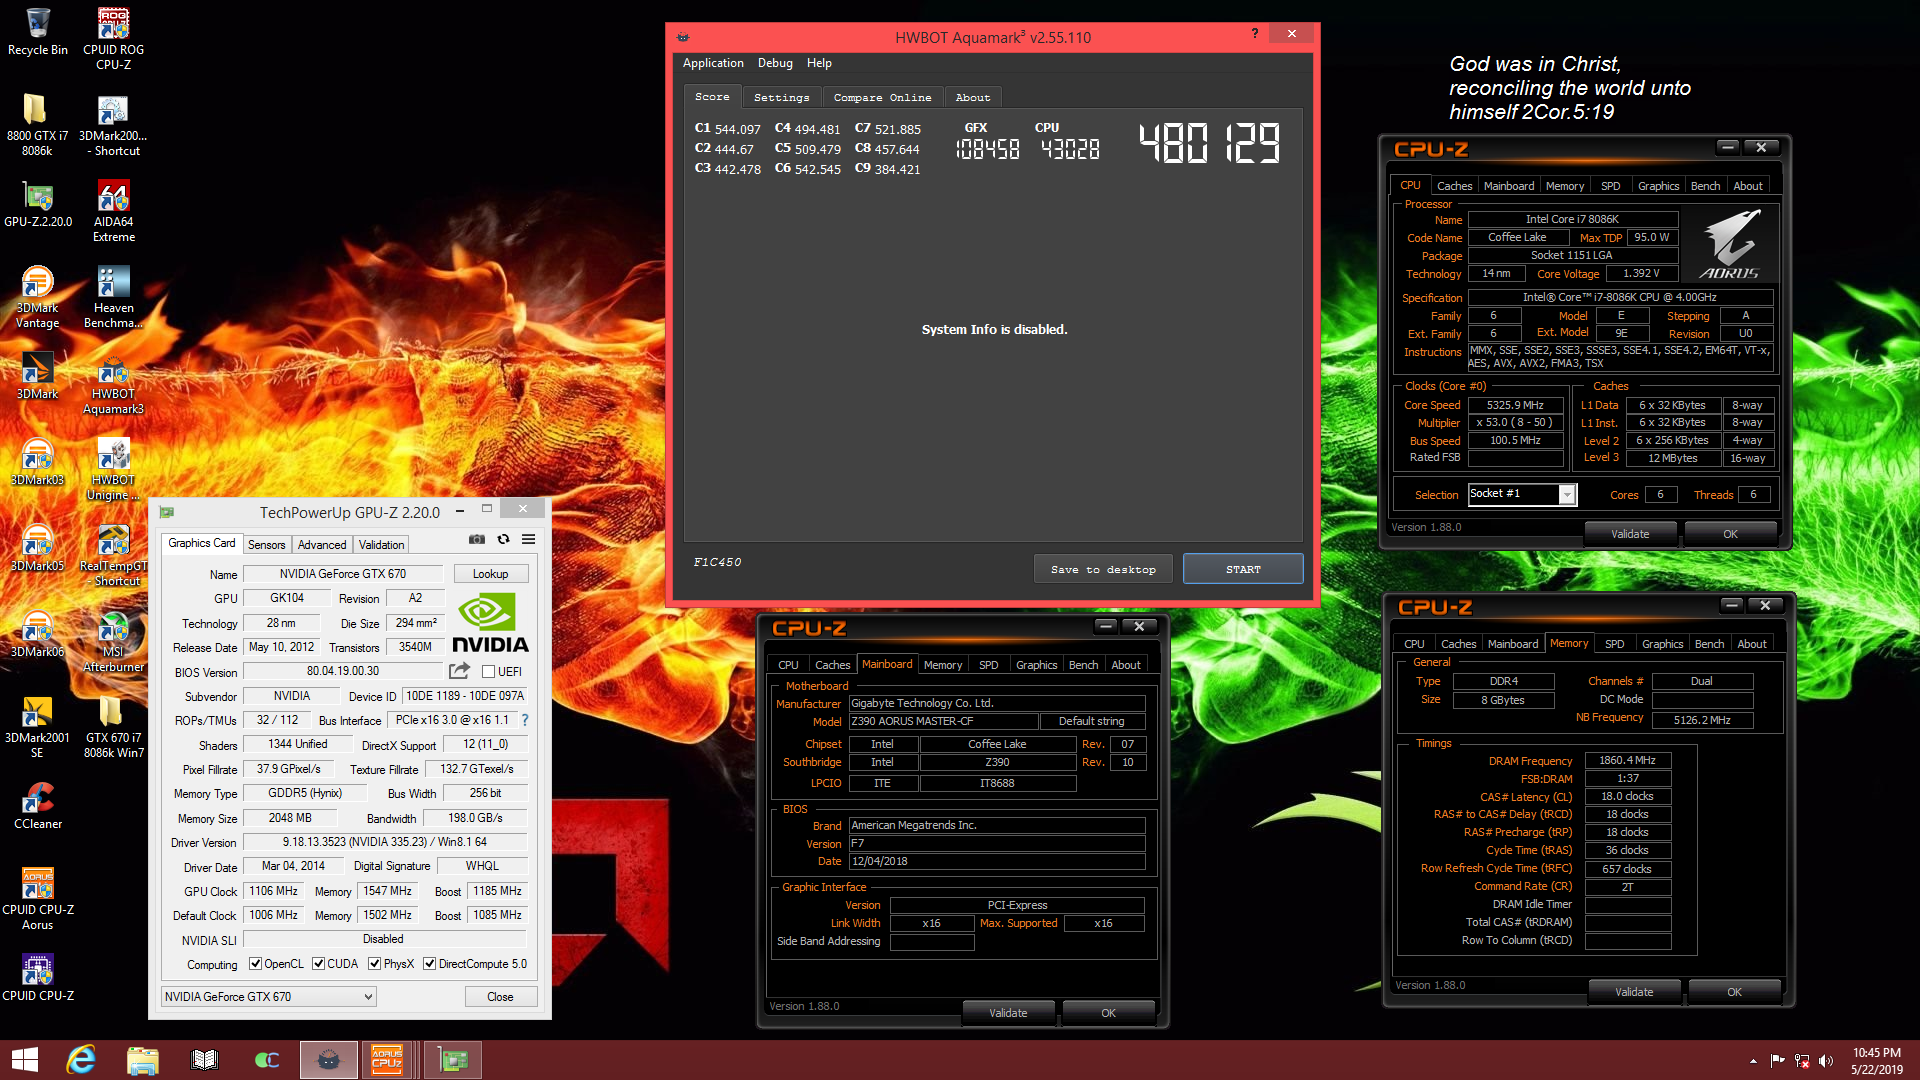
Task: Click Bus Interface question mark icon
Action: (524, 720)
